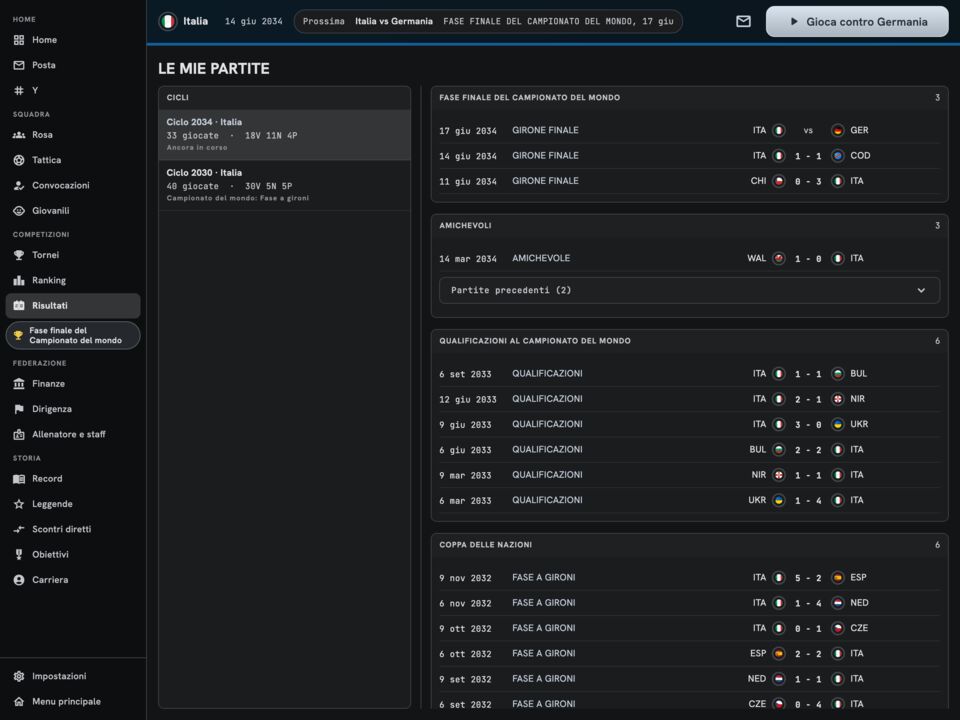This screenshot has height=720, width=960.
Task: Click the Rosa squad people icon
Action: coord(19,135)
